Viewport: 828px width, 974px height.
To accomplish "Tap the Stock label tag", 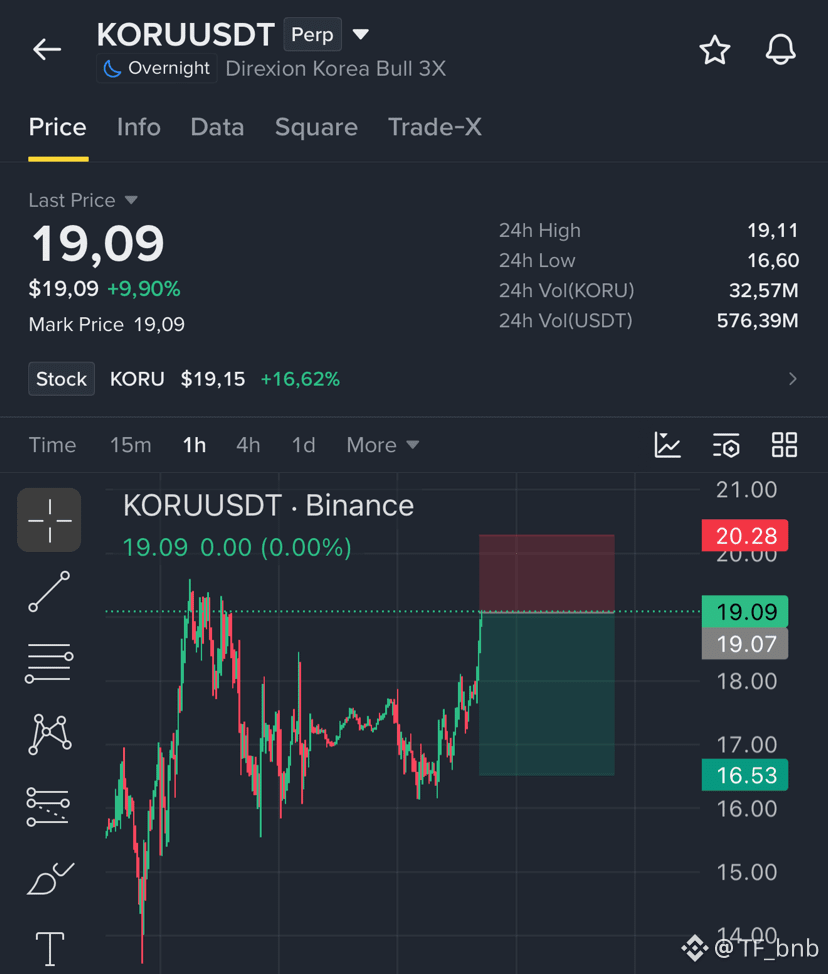I will (x=61, y=379).
